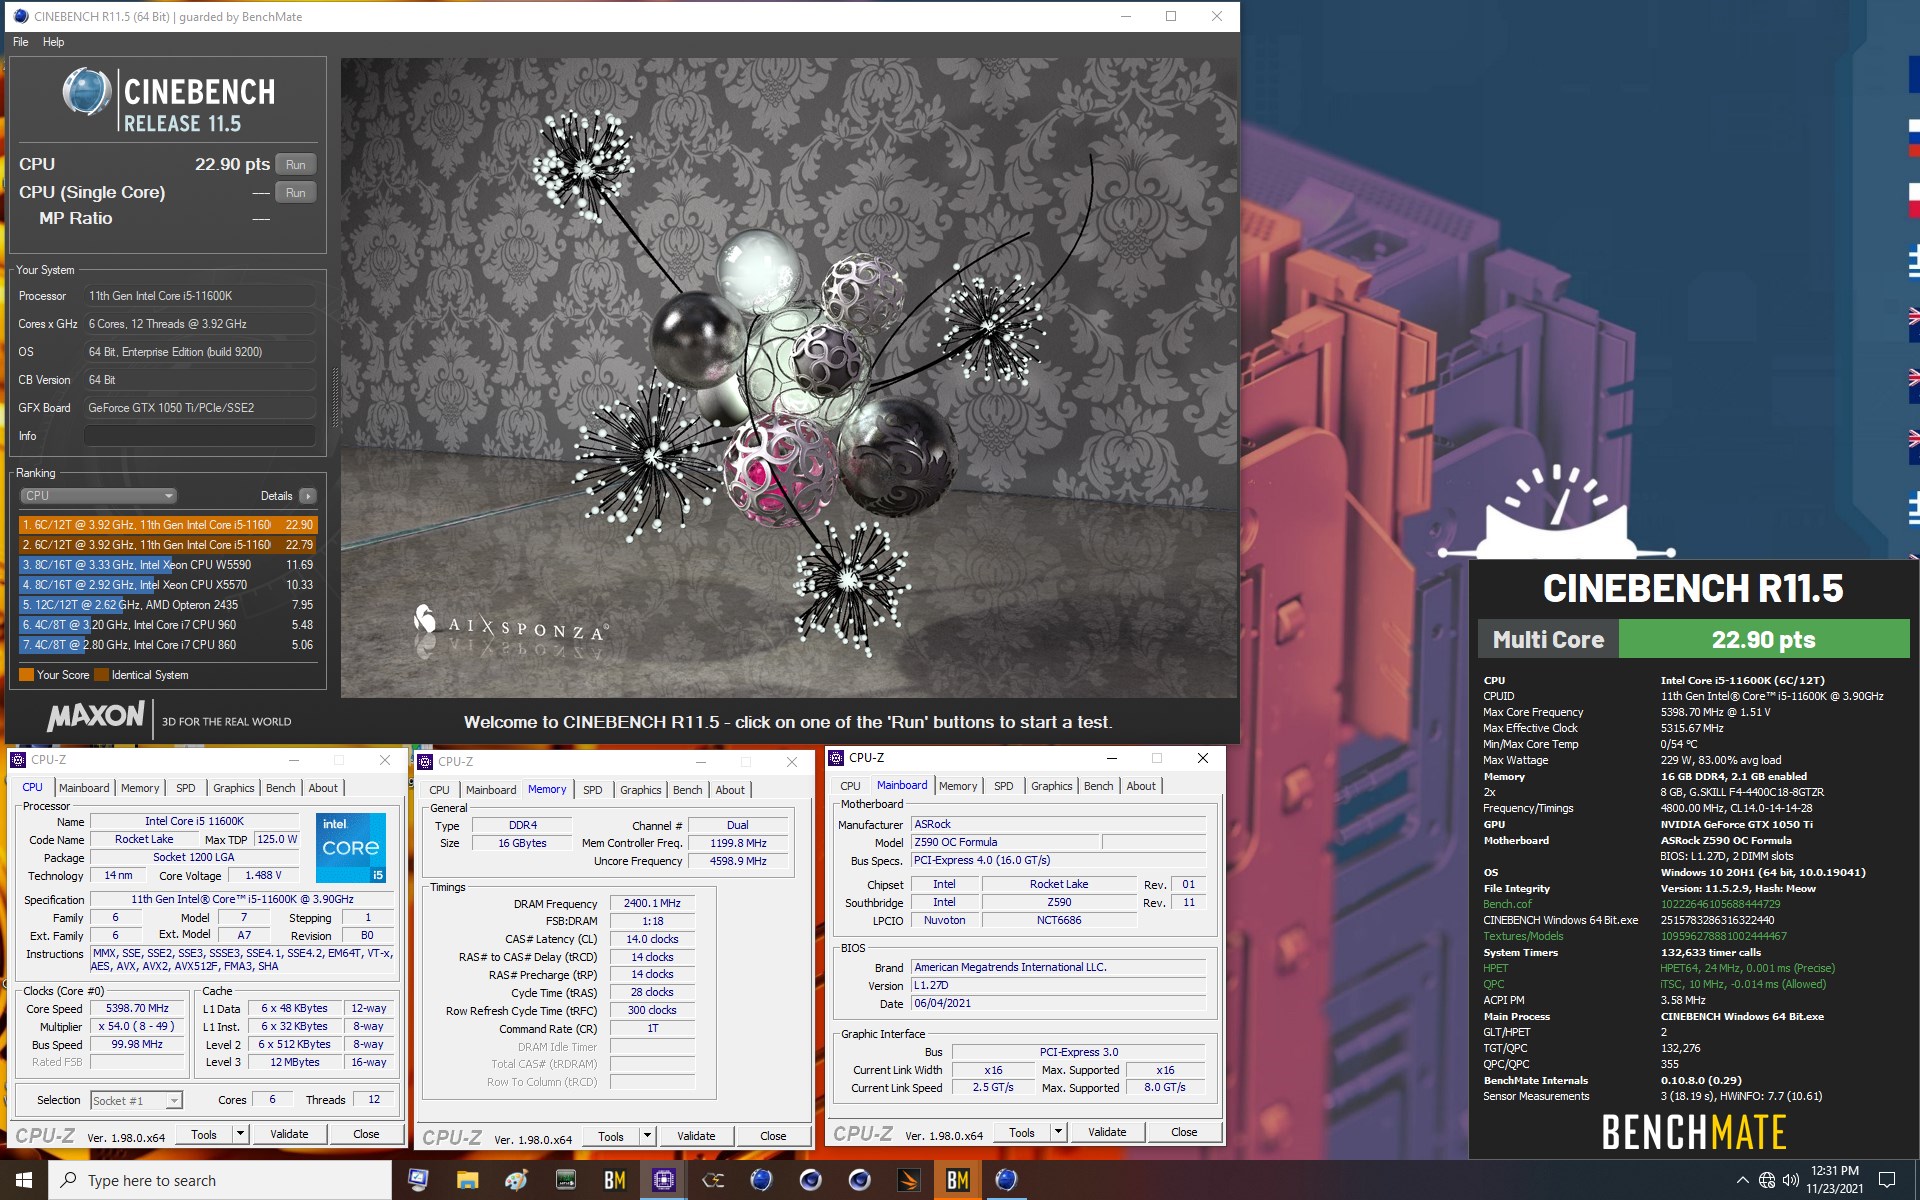This screenshot has height=1200, width=1920.
Task: Switch to Graphics tab in middle CPU-Z window
Action: tap(640, 790)
